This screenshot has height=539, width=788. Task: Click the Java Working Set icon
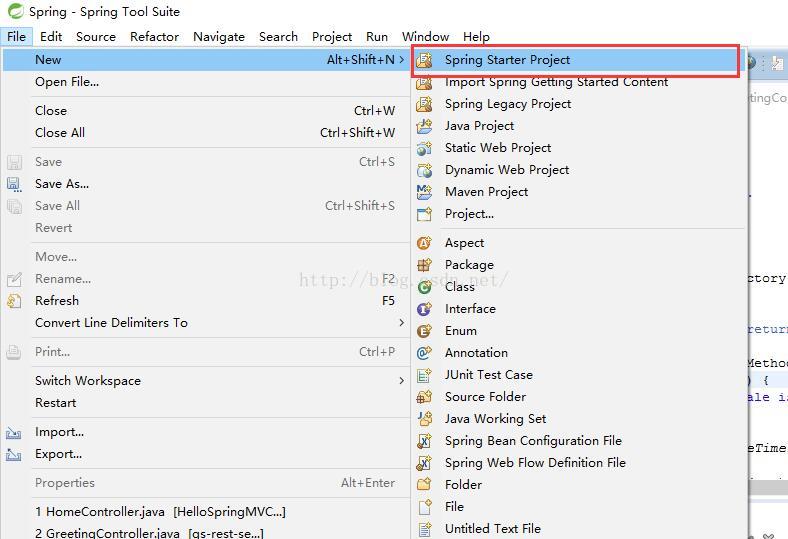tap(424, 419)
